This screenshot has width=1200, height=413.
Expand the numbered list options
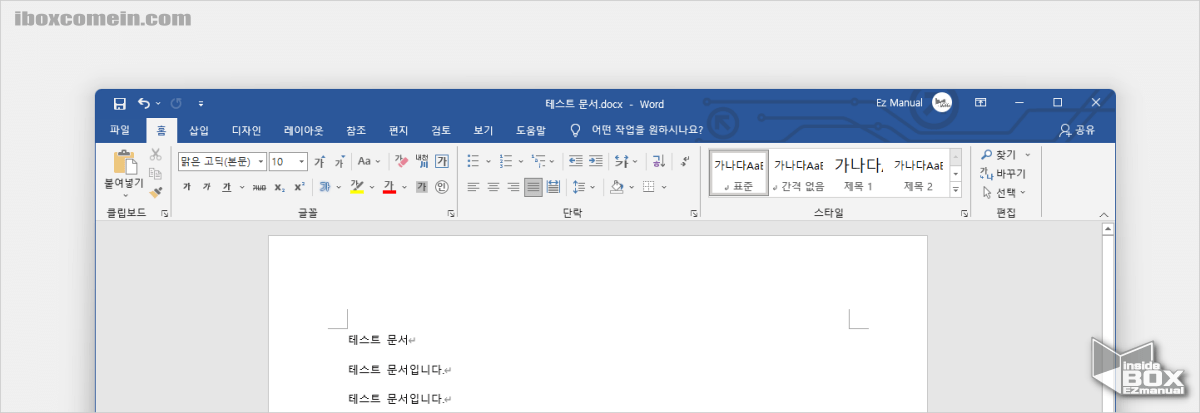520,161
